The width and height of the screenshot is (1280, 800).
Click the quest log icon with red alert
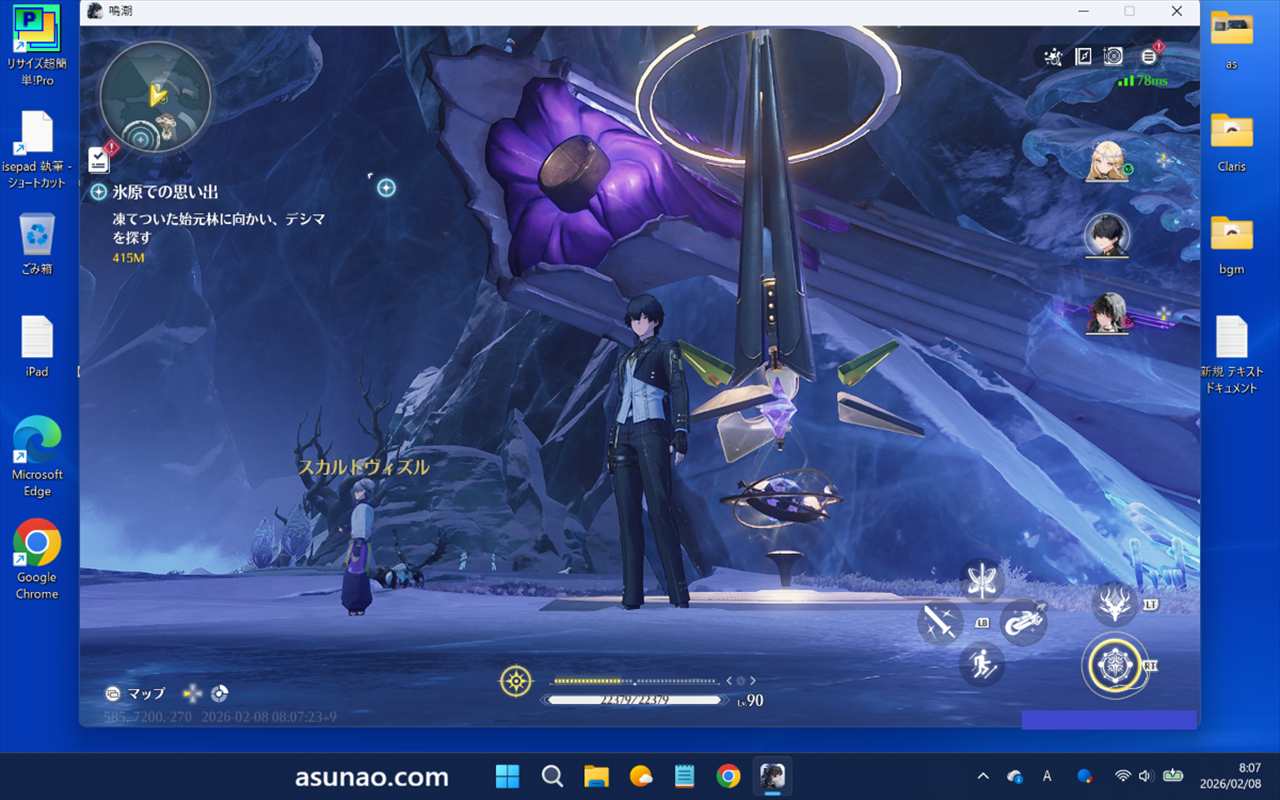pos(99,159)
